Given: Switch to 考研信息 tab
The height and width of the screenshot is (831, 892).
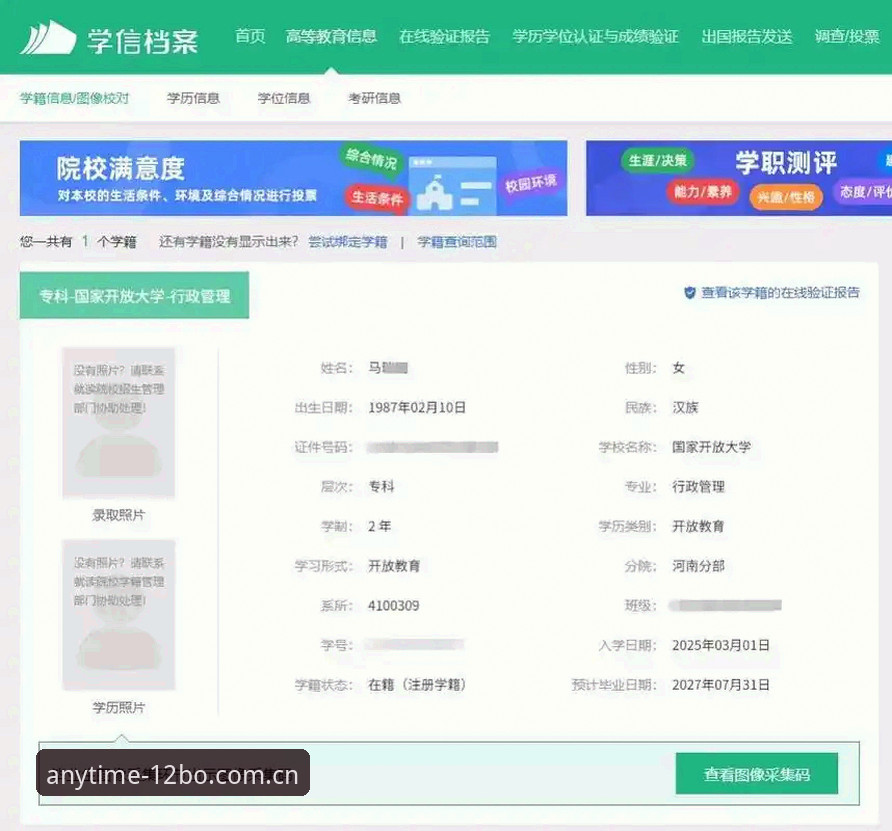Looking at the screenshot, I should click(374, 98).
